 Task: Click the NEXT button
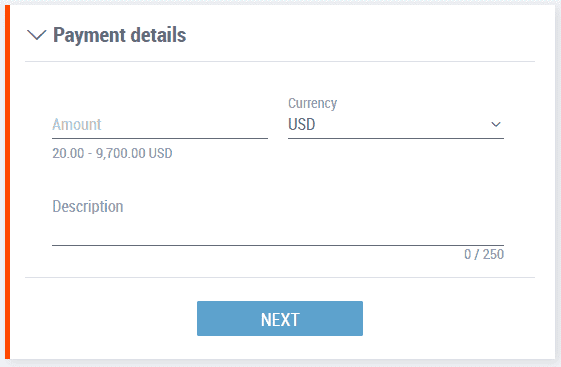280,318
